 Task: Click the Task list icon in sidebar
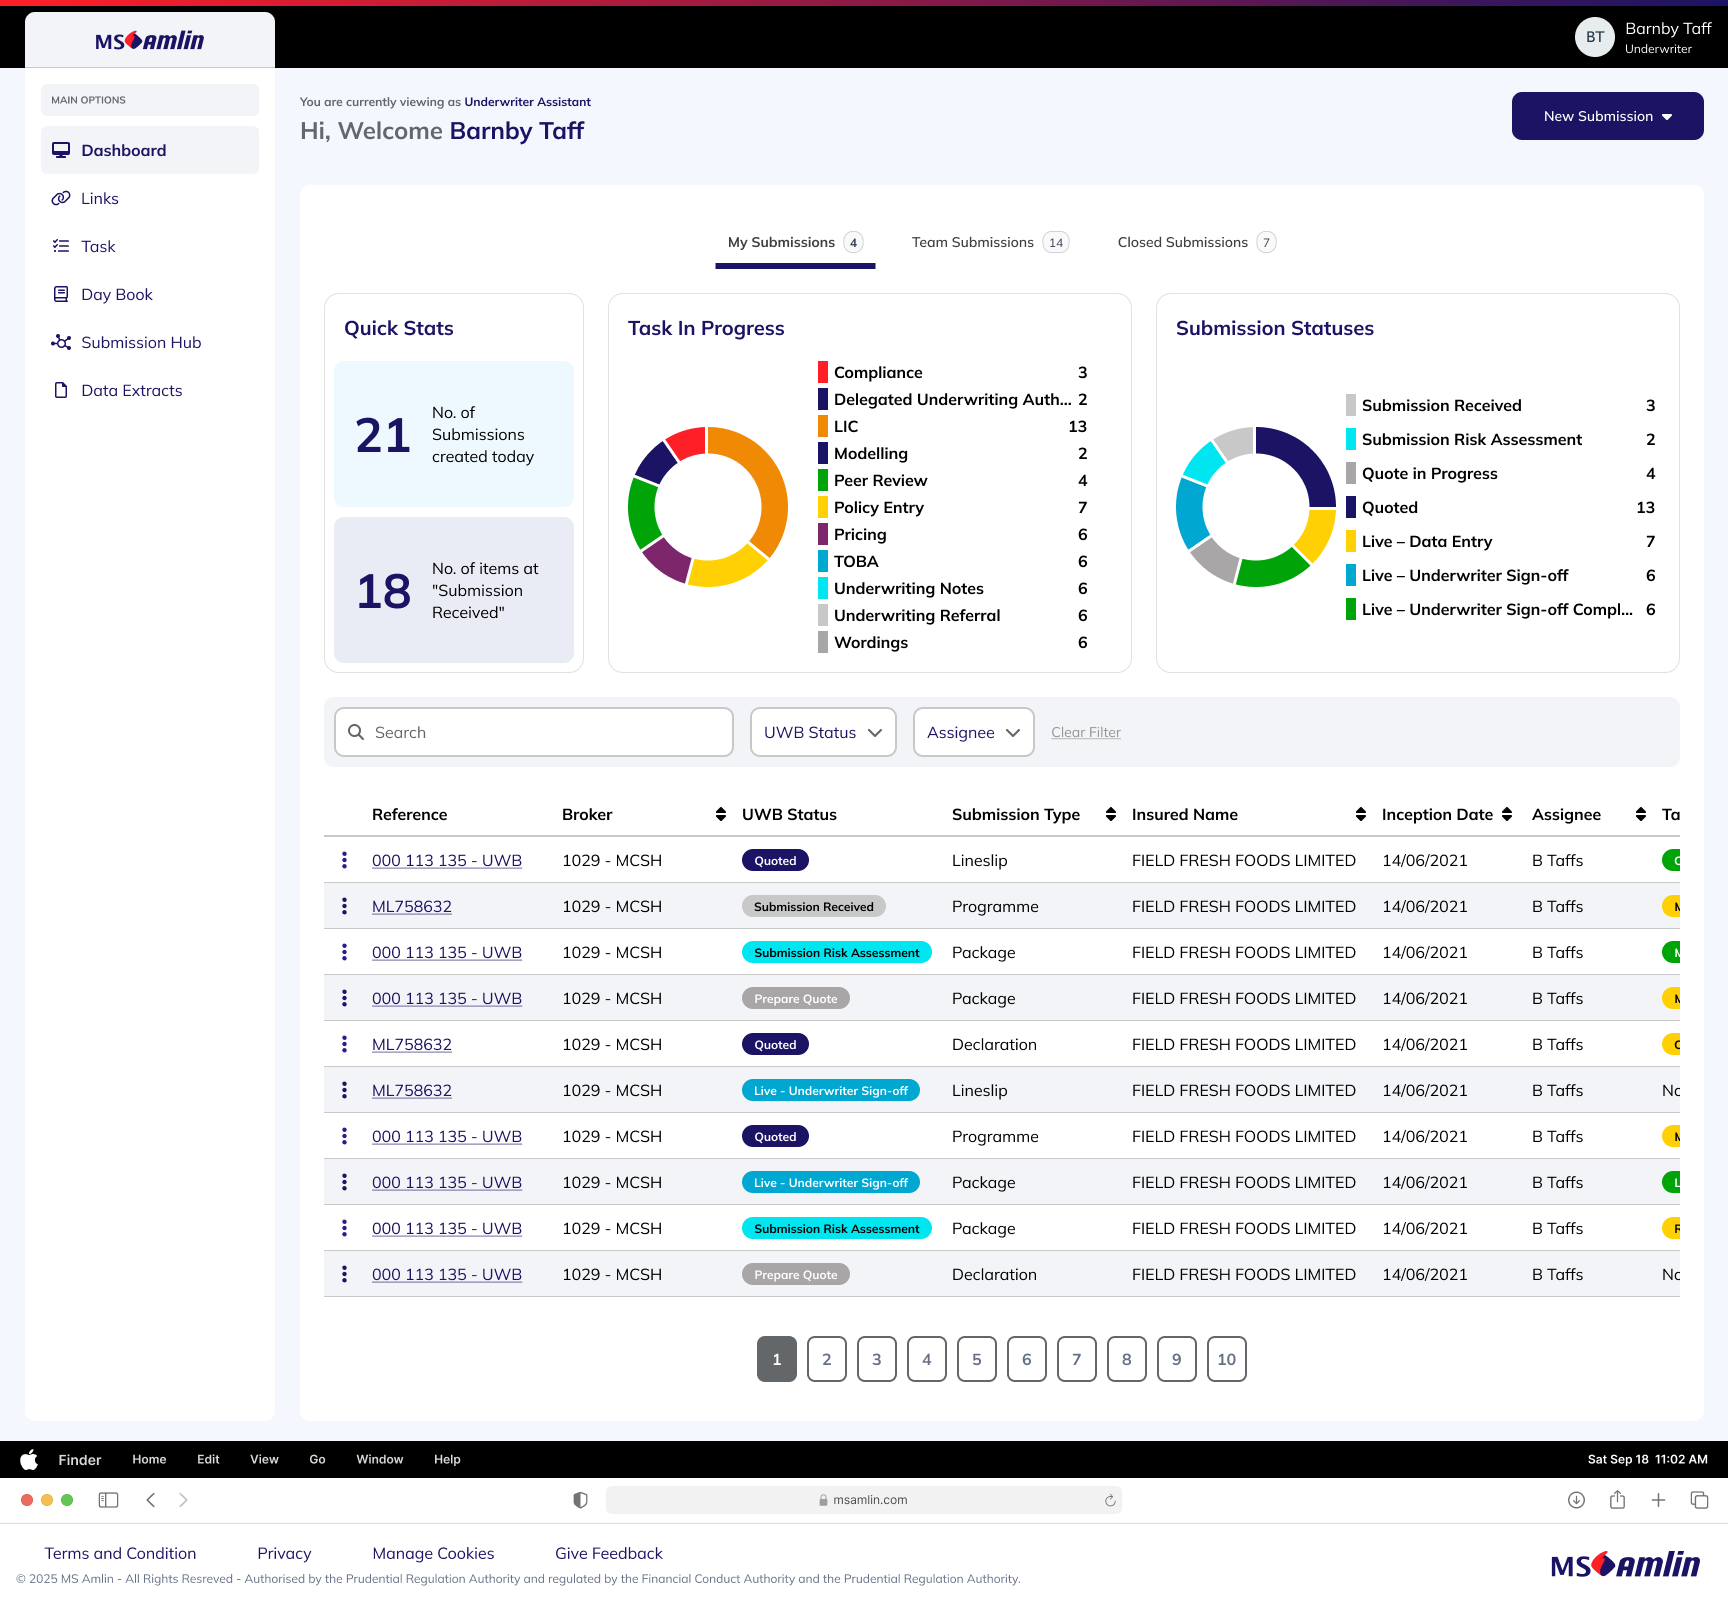point(61,246)
